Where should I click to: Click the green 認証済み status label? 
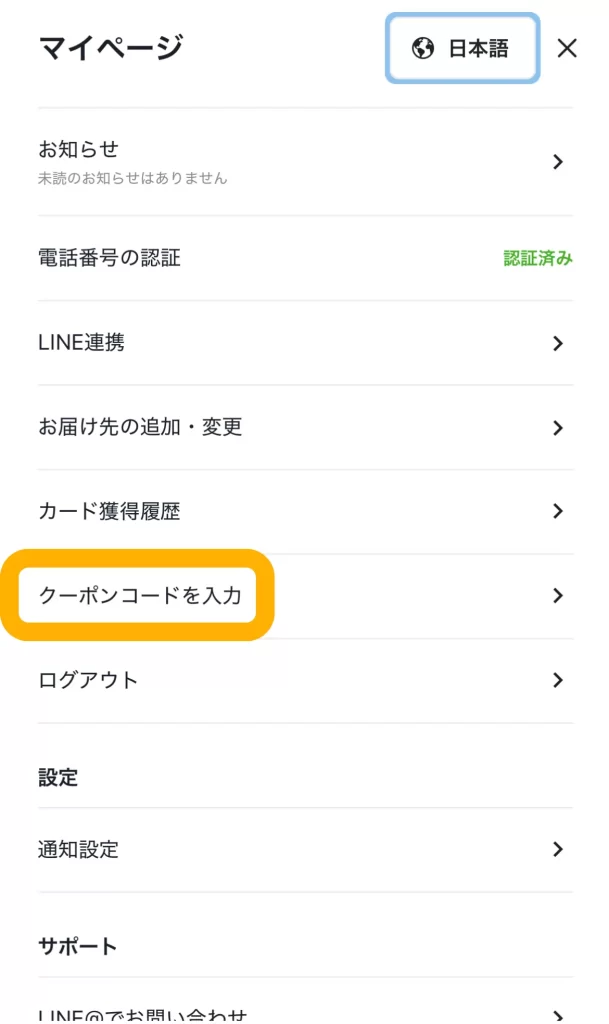pyautogui.click(x=538, y=258)
